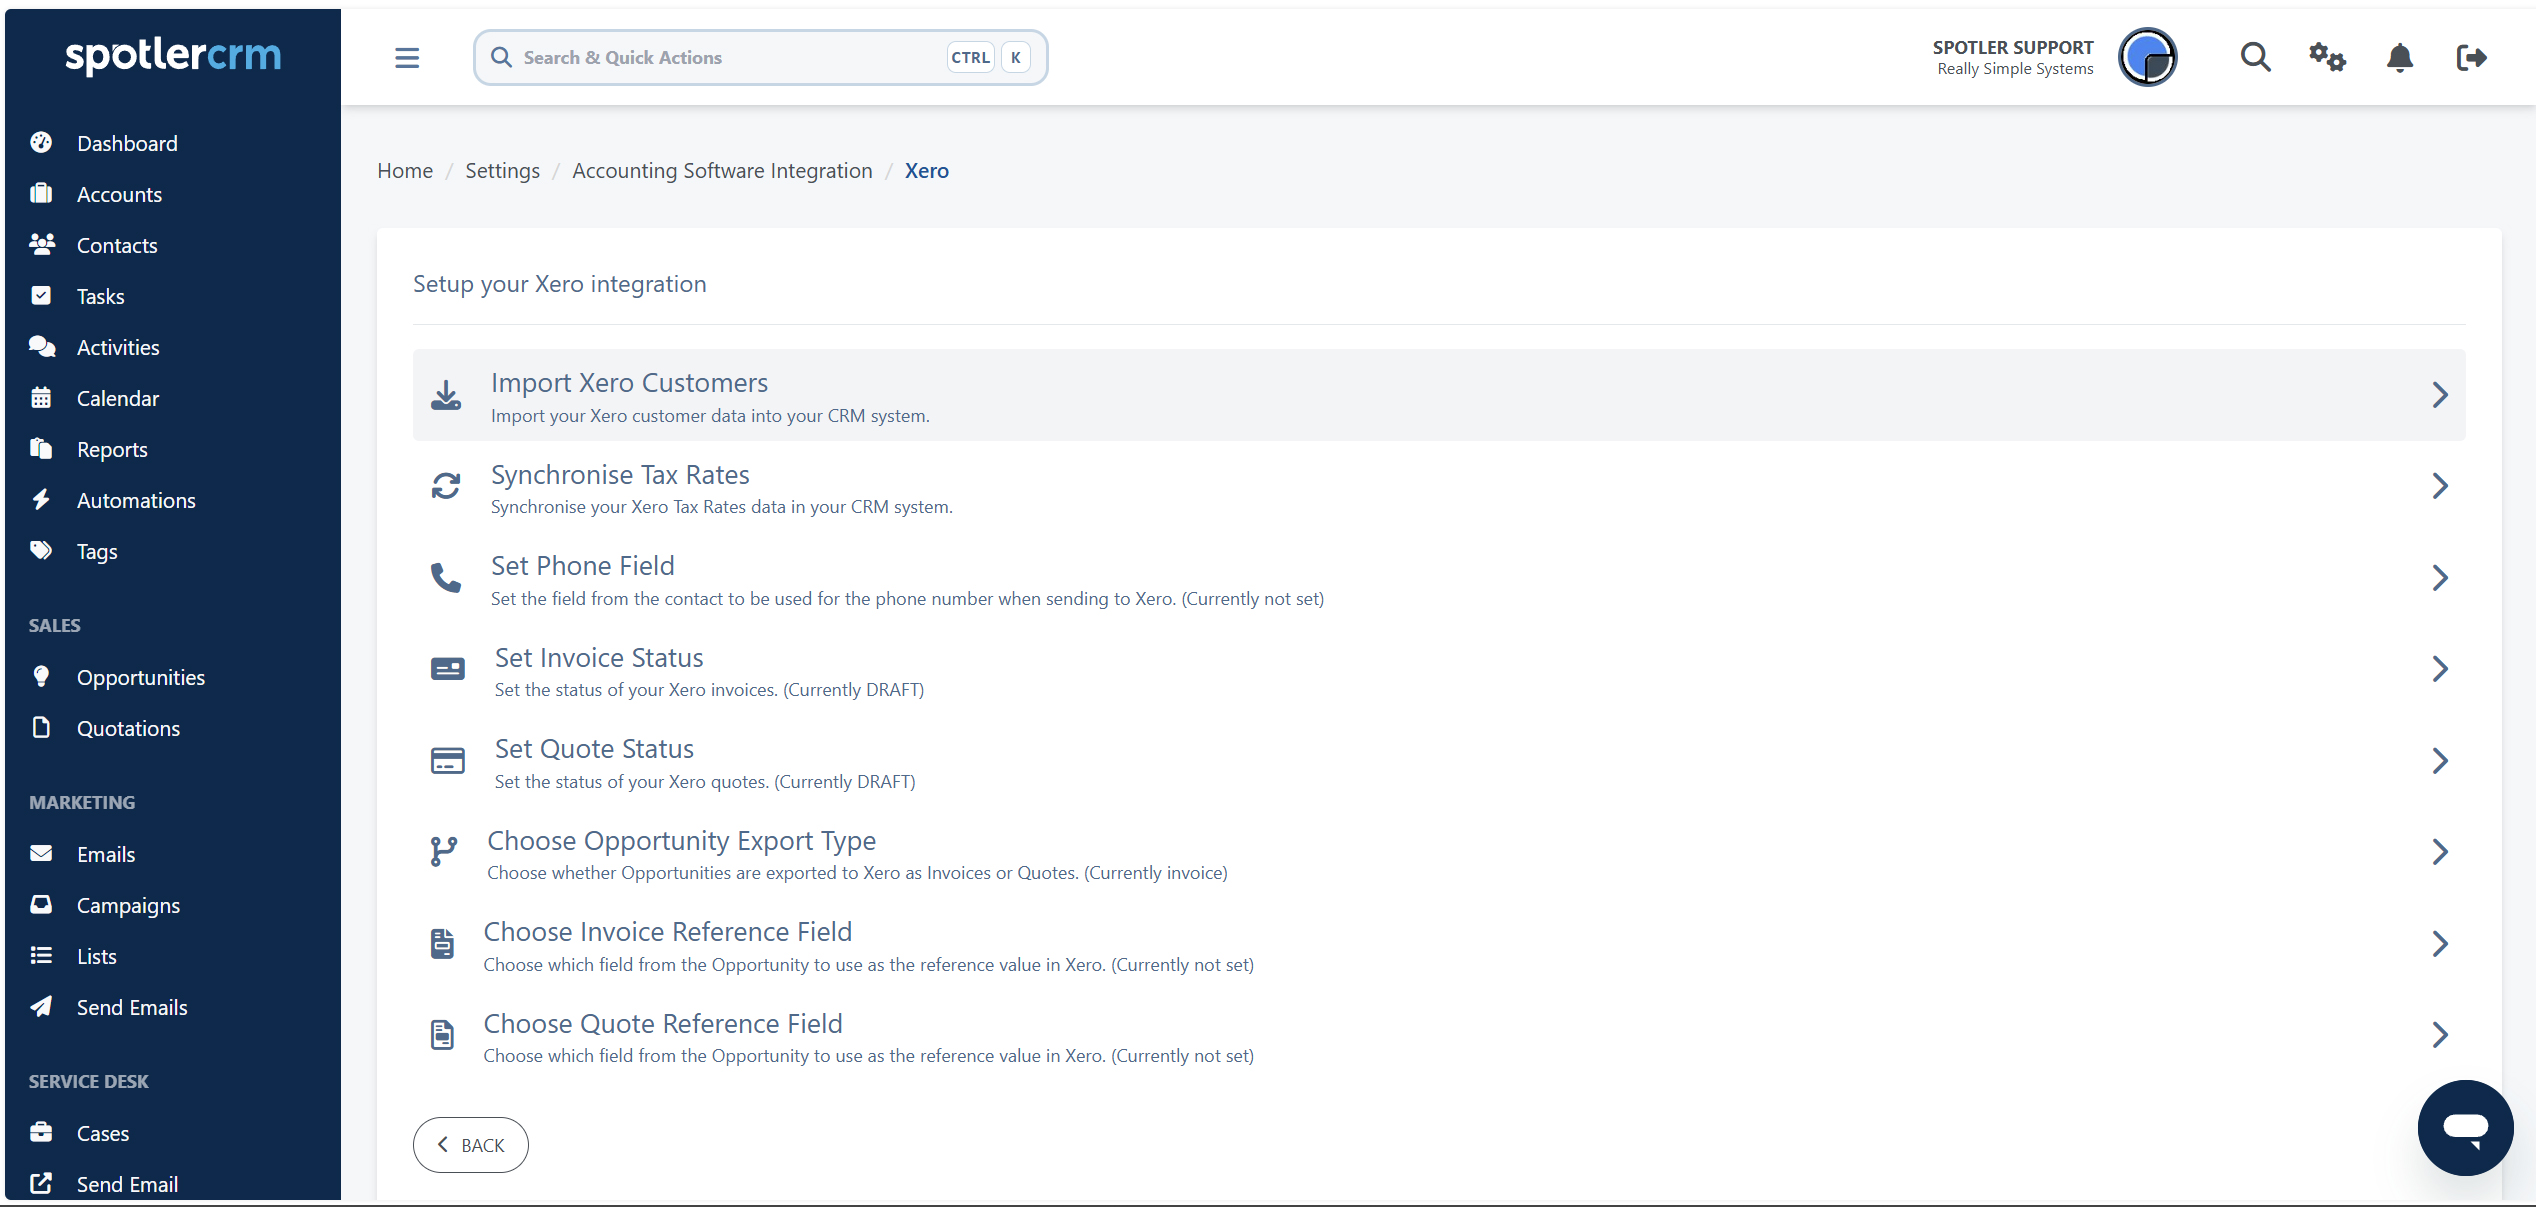The image size is (2536, 1207).
Task: Open Dashboard from the sidebar menu
Action: click(x=127, y=143)
